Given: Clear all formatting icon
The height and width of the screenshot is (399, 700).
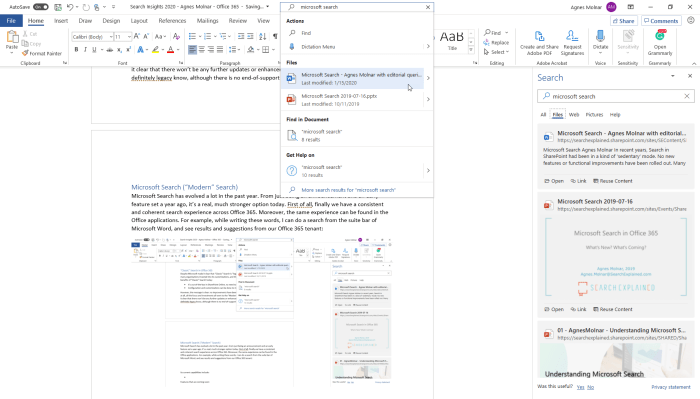Looking at the screenshot, I should [x=176, y=36].
